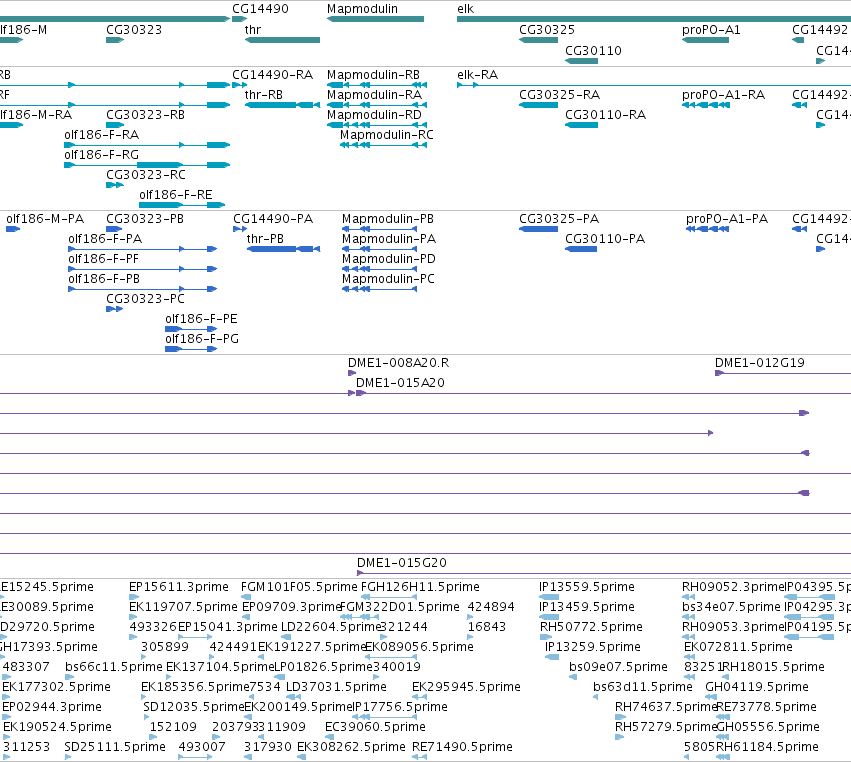The height and width of the screenshot is (762, 851).
Task: Click the '16843' feature label
Action: tap(487, 627)
